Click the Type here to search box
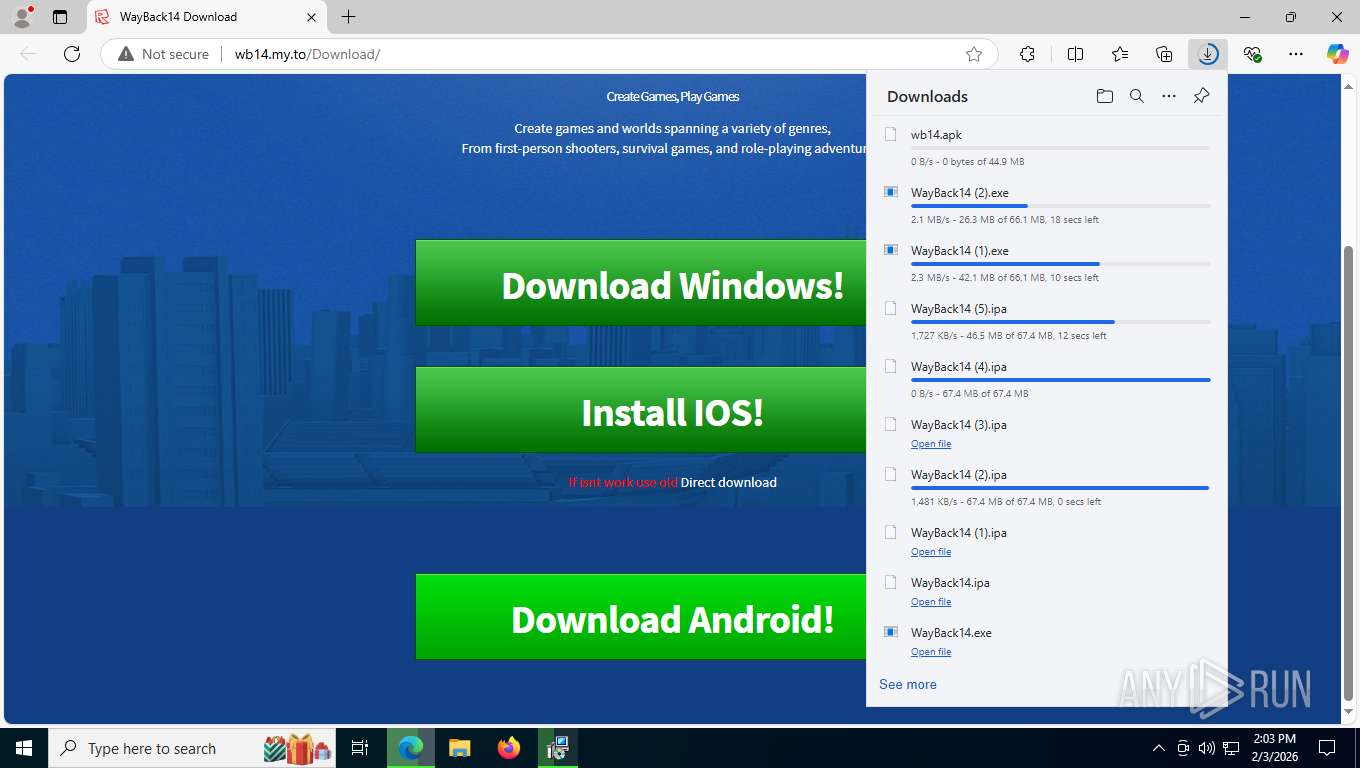 pyautogui.click(x=192, y=748)
